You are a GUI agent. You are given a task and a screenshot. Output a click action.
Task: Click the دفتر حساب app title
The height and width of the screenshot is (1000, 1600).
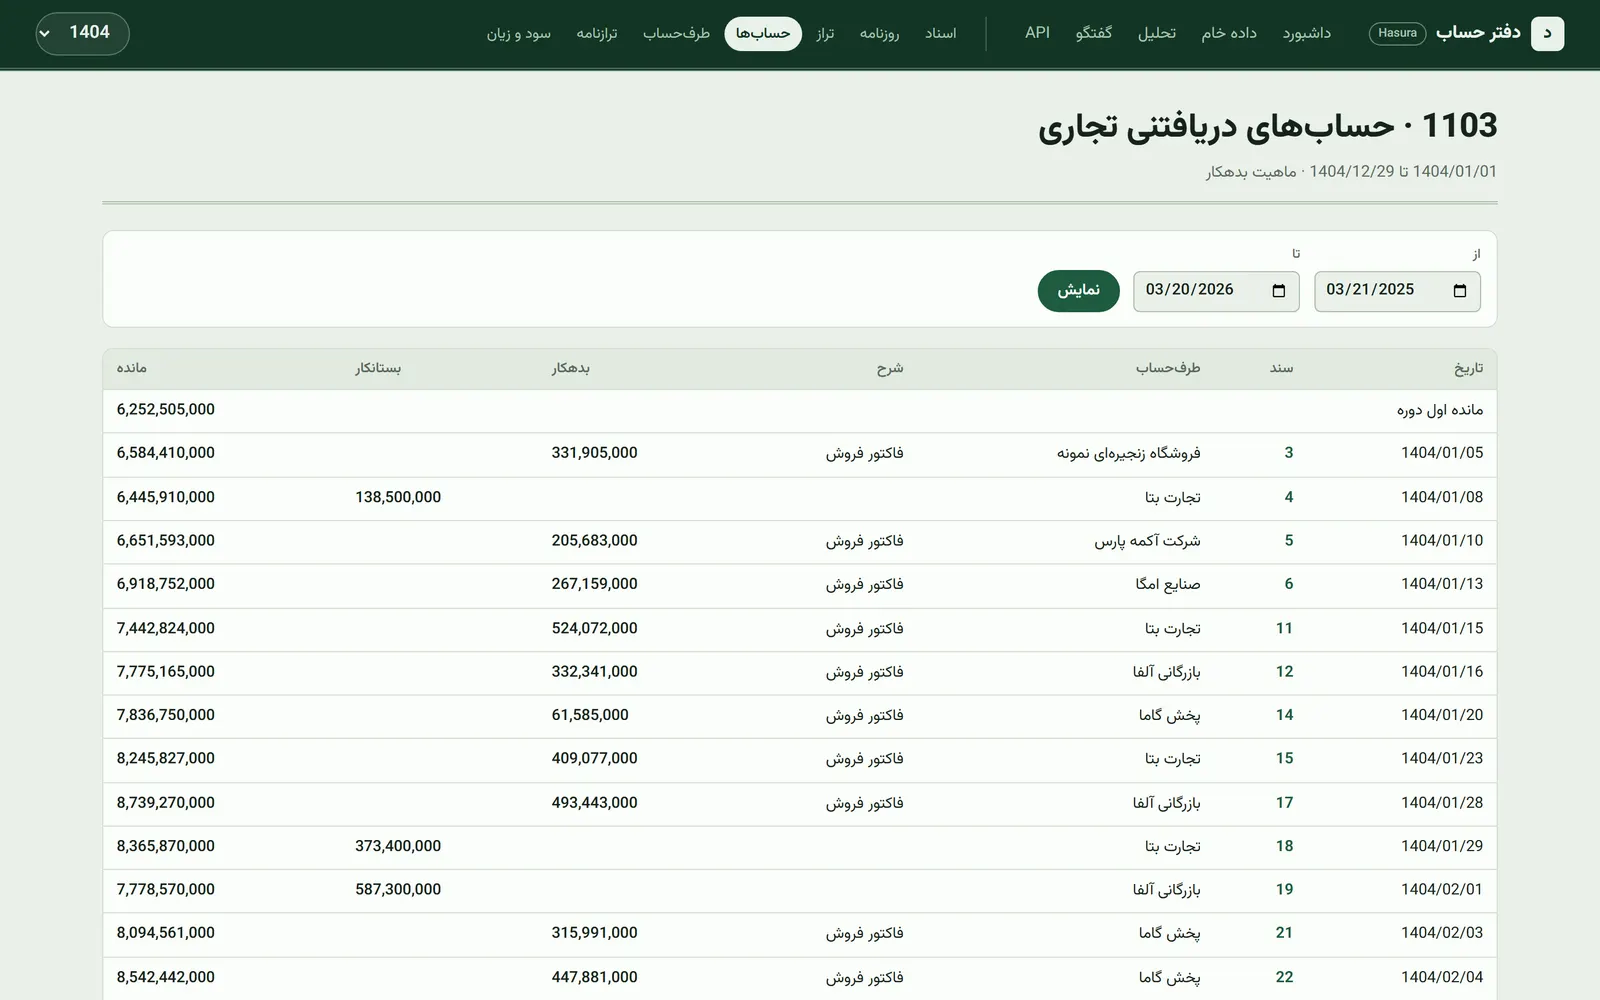tap(1478, 33)
